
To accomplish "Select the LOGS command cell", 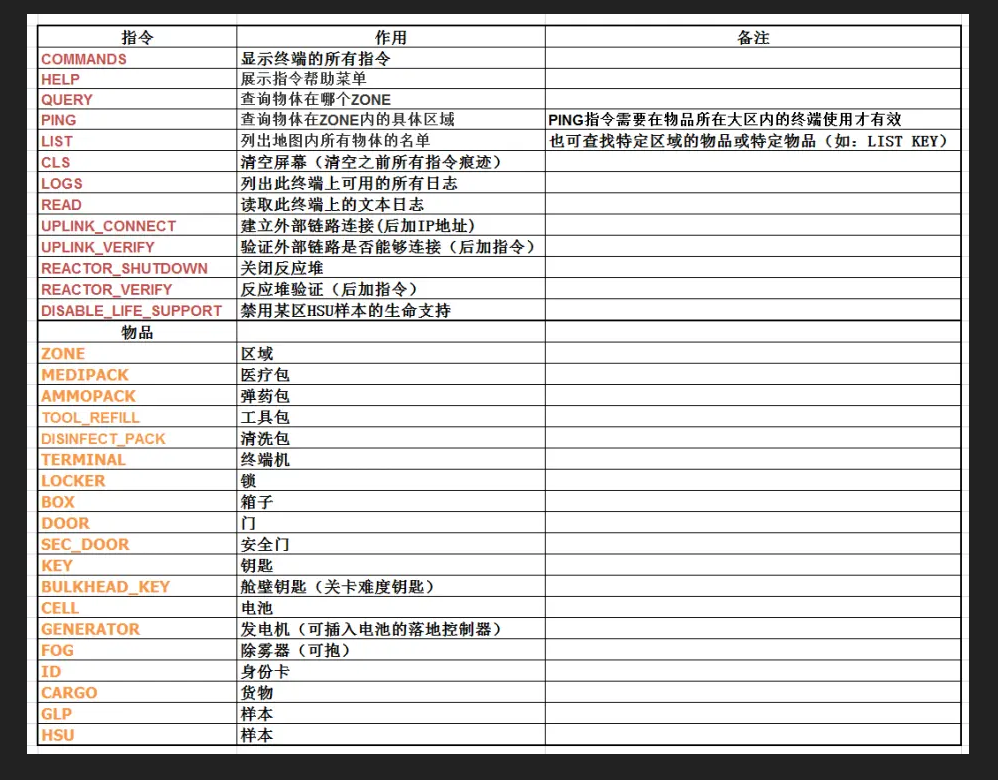I will click(137, 183).
